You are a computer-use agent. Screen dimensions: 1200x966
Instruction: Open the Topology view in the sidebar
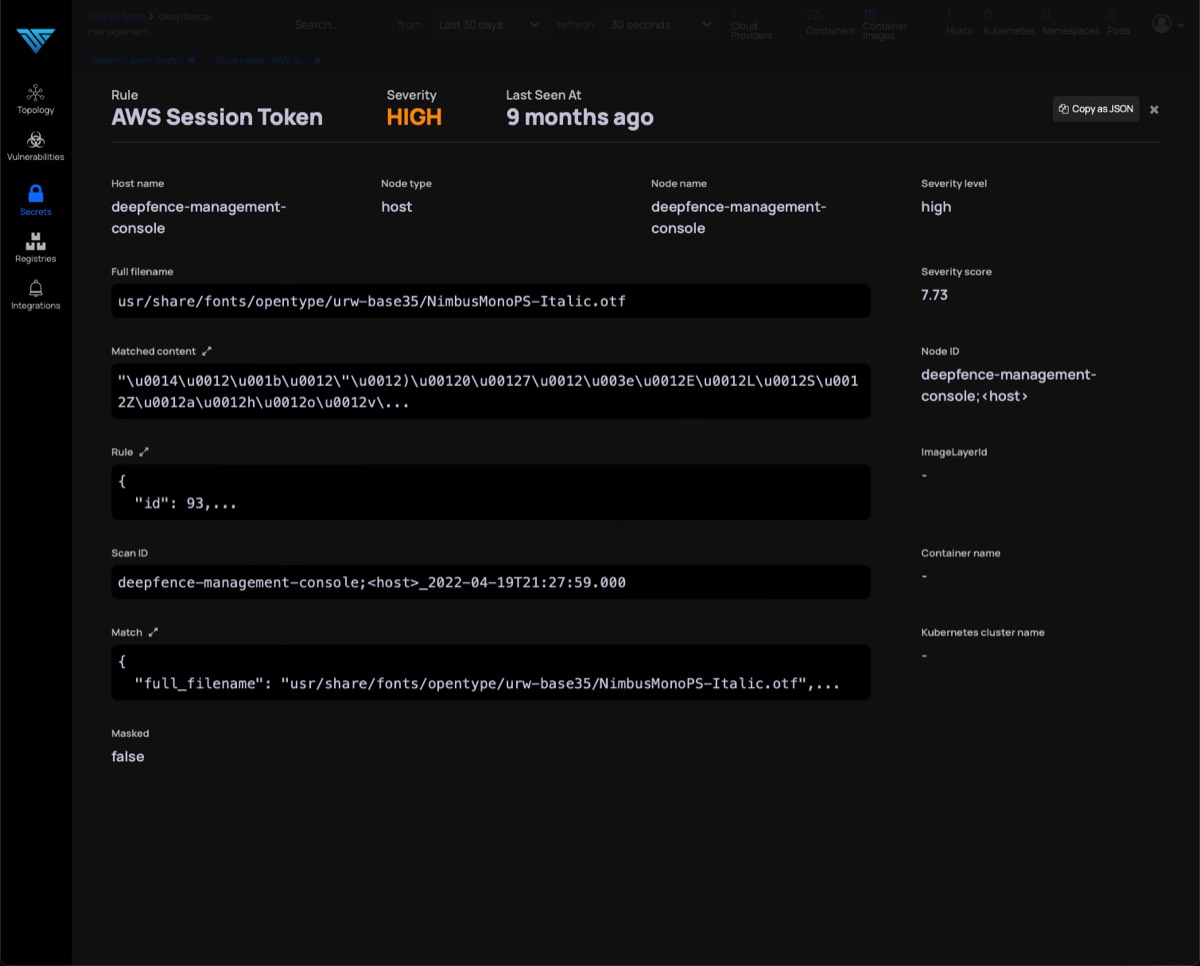[36, 99]
